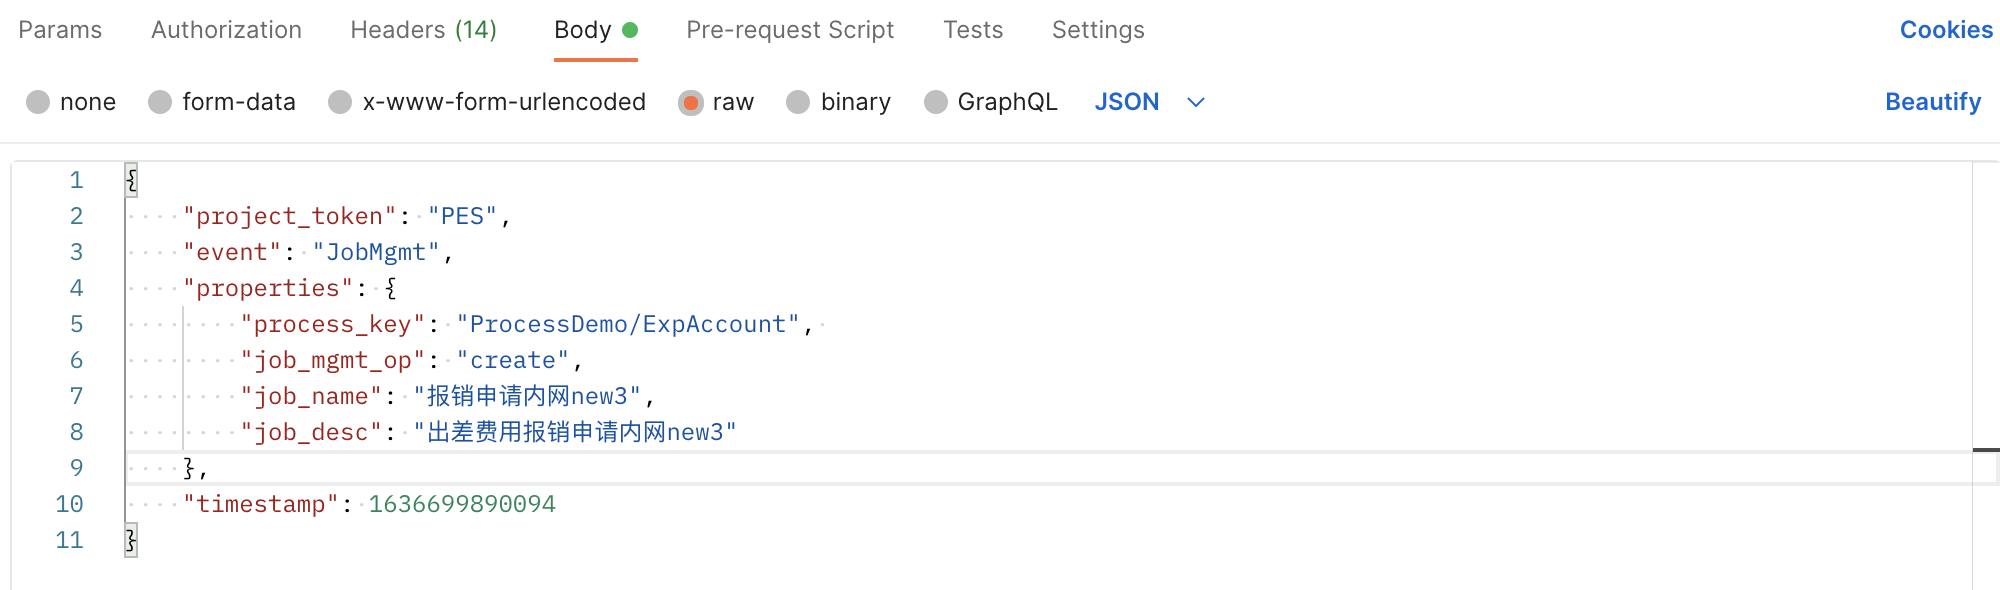Open the request Settings tab

[1098, 30]
